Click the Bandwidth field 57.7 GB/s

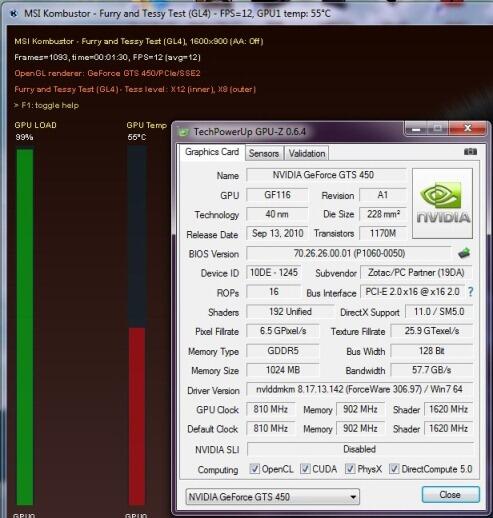pos(432,370)
